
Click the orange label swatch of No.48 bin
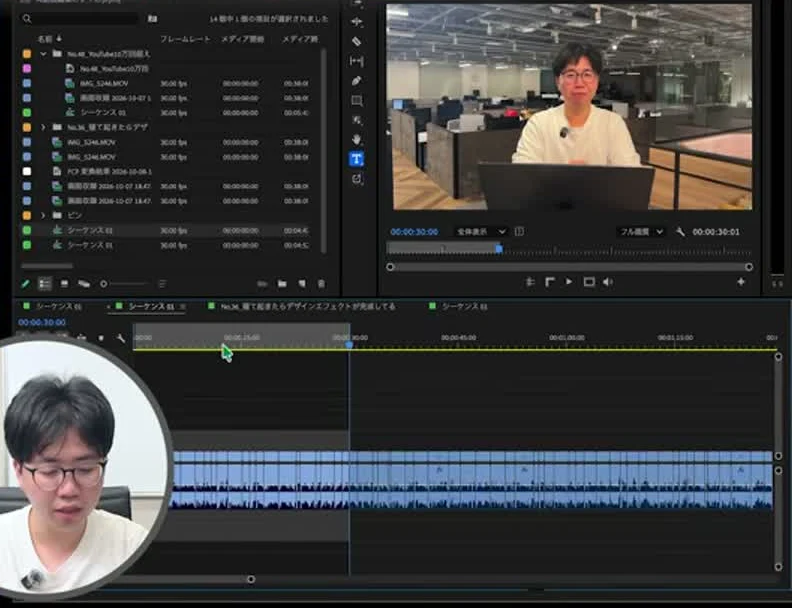click(x=27, y=54)
